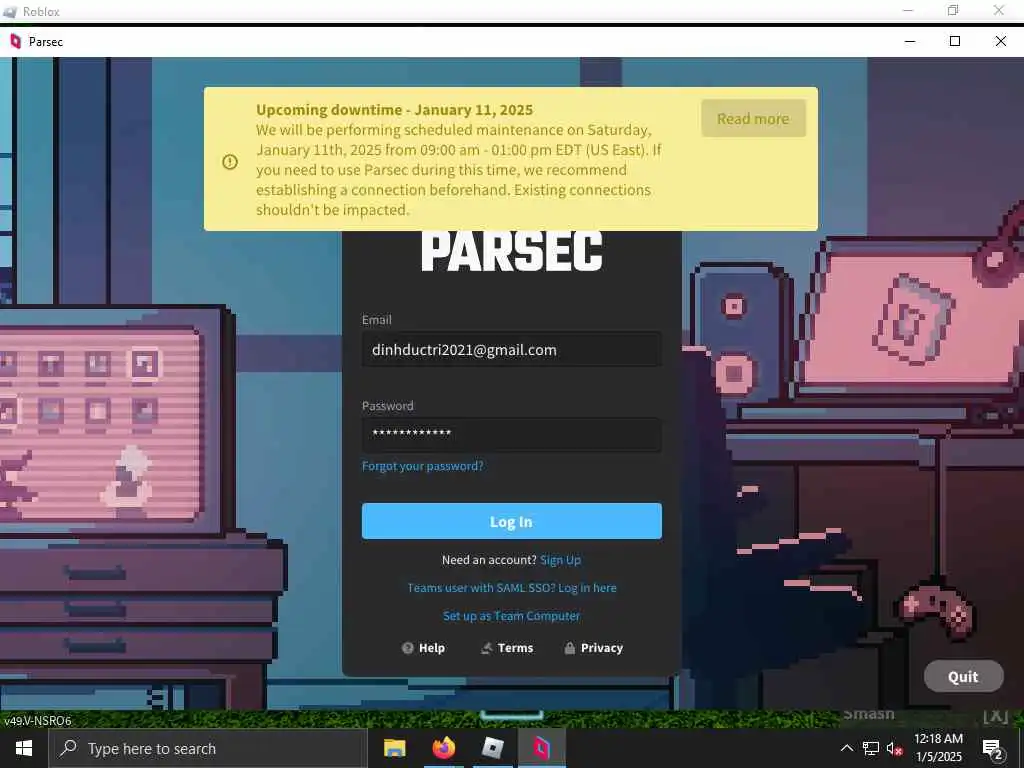1024x768 pixels.
Task: Restore down the Roblox window
Action: coord(953,10)
